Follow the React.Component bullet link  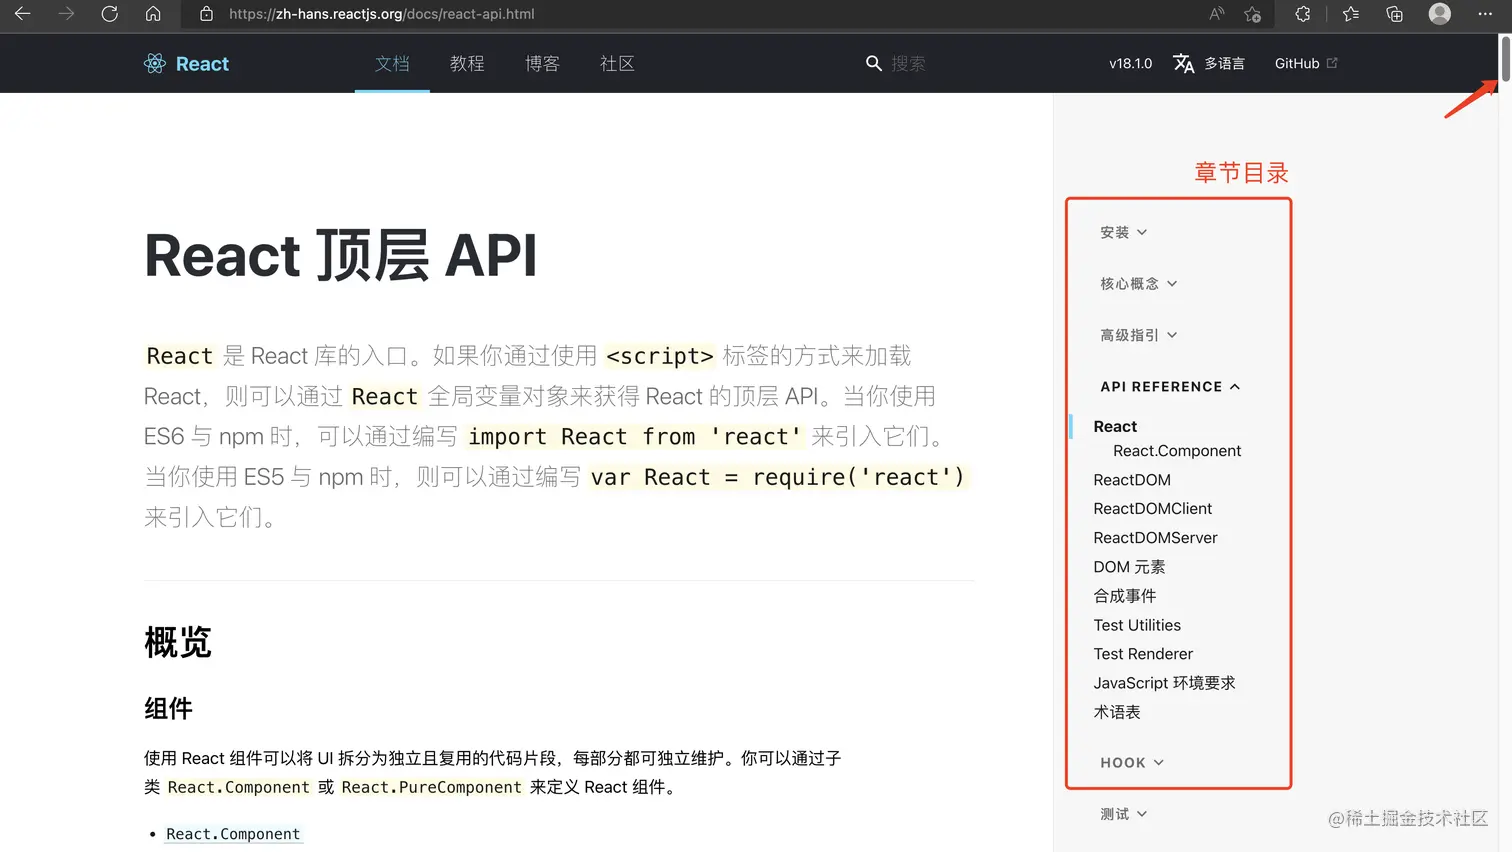point(233,834)
